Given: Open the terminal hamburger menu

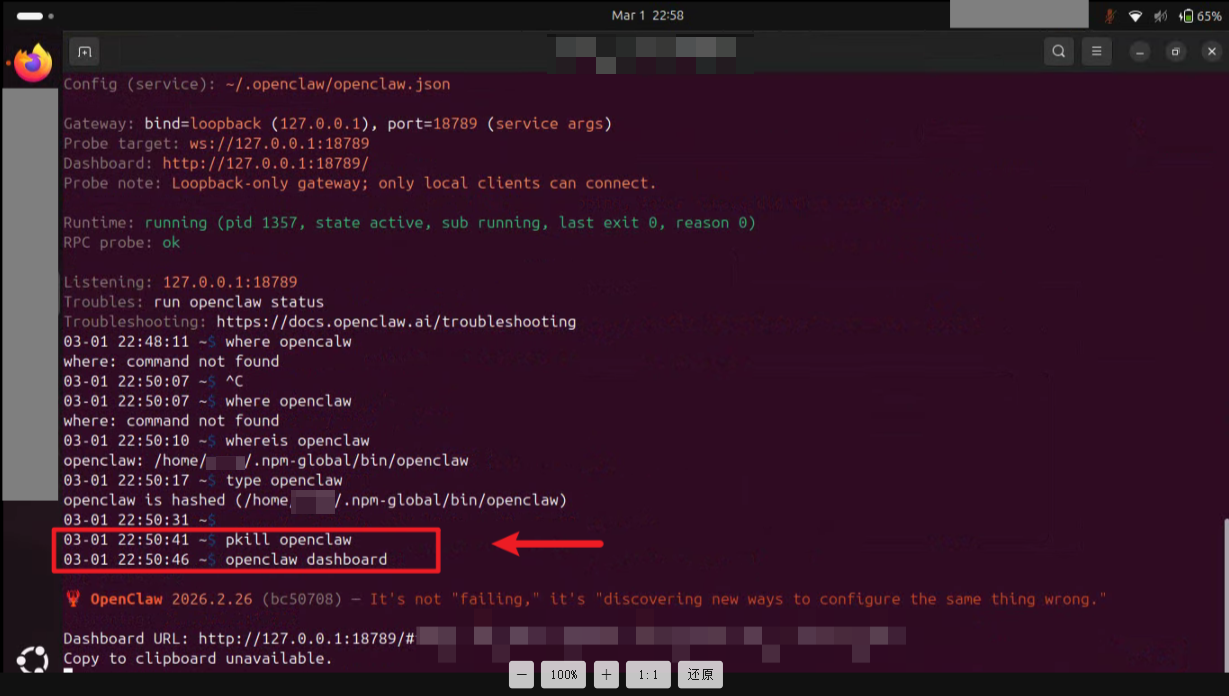Looking at the screenshot, I should [x=1097, y=51].
